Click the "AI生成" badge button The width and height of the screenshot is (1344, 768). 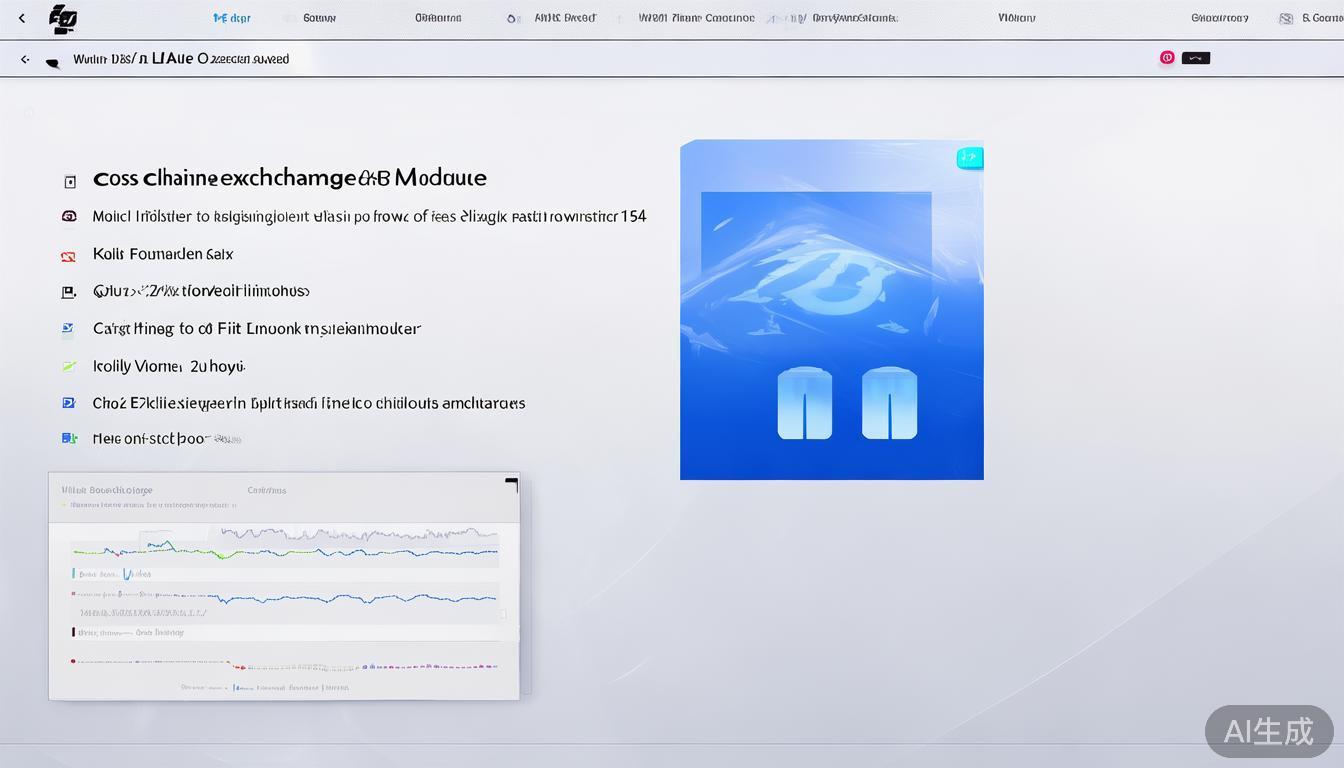[x=1268, y=731]
